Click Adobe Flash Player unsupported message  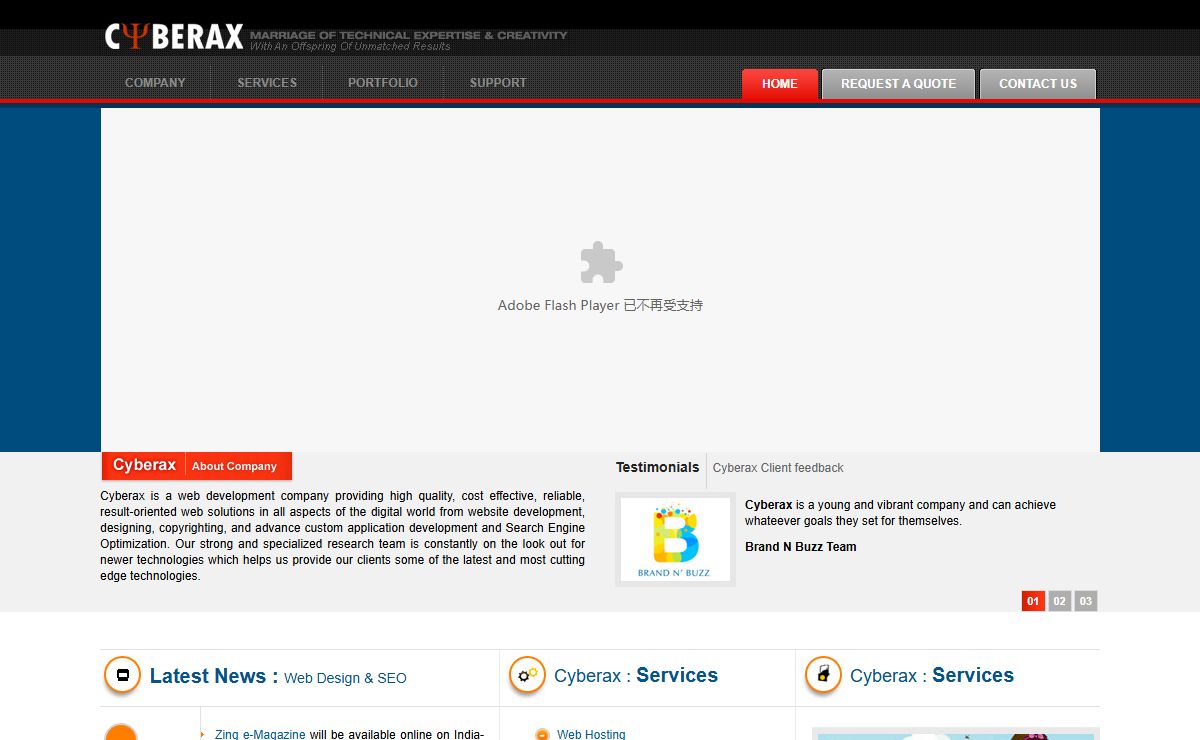[600, 305]
